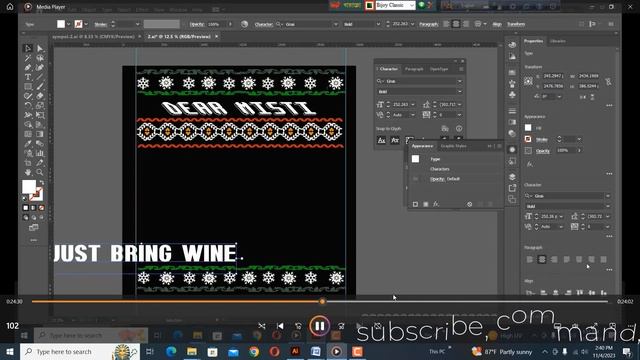Image resolution: width=640 pixels, height=360 pixels.
Task: Select the Hand tool
Action: coord(28,172)
